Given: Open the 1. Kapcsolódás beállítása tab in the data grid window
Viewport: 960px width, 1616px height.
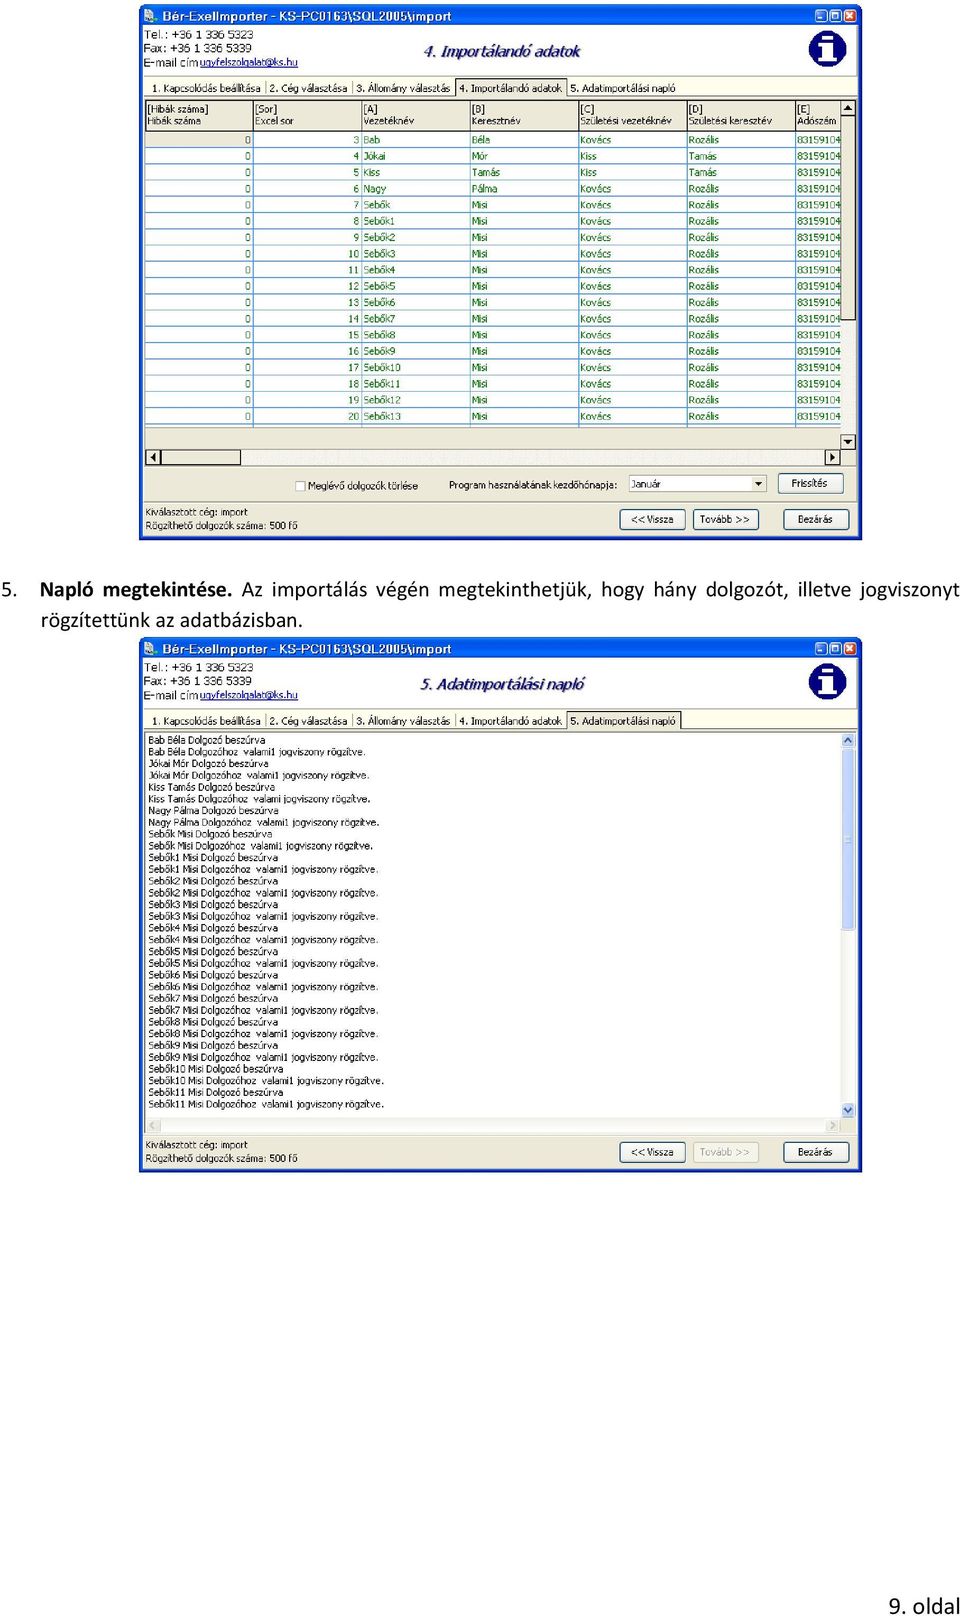Looking at the screenshot, I should click(205, 88).
